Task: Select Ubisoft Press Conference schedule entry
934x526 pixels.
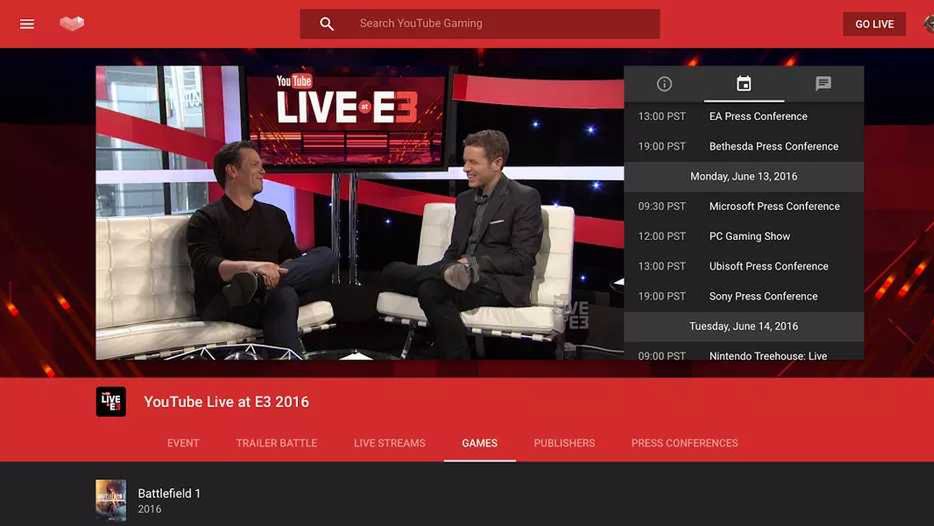Action: (x=744, y=266)
